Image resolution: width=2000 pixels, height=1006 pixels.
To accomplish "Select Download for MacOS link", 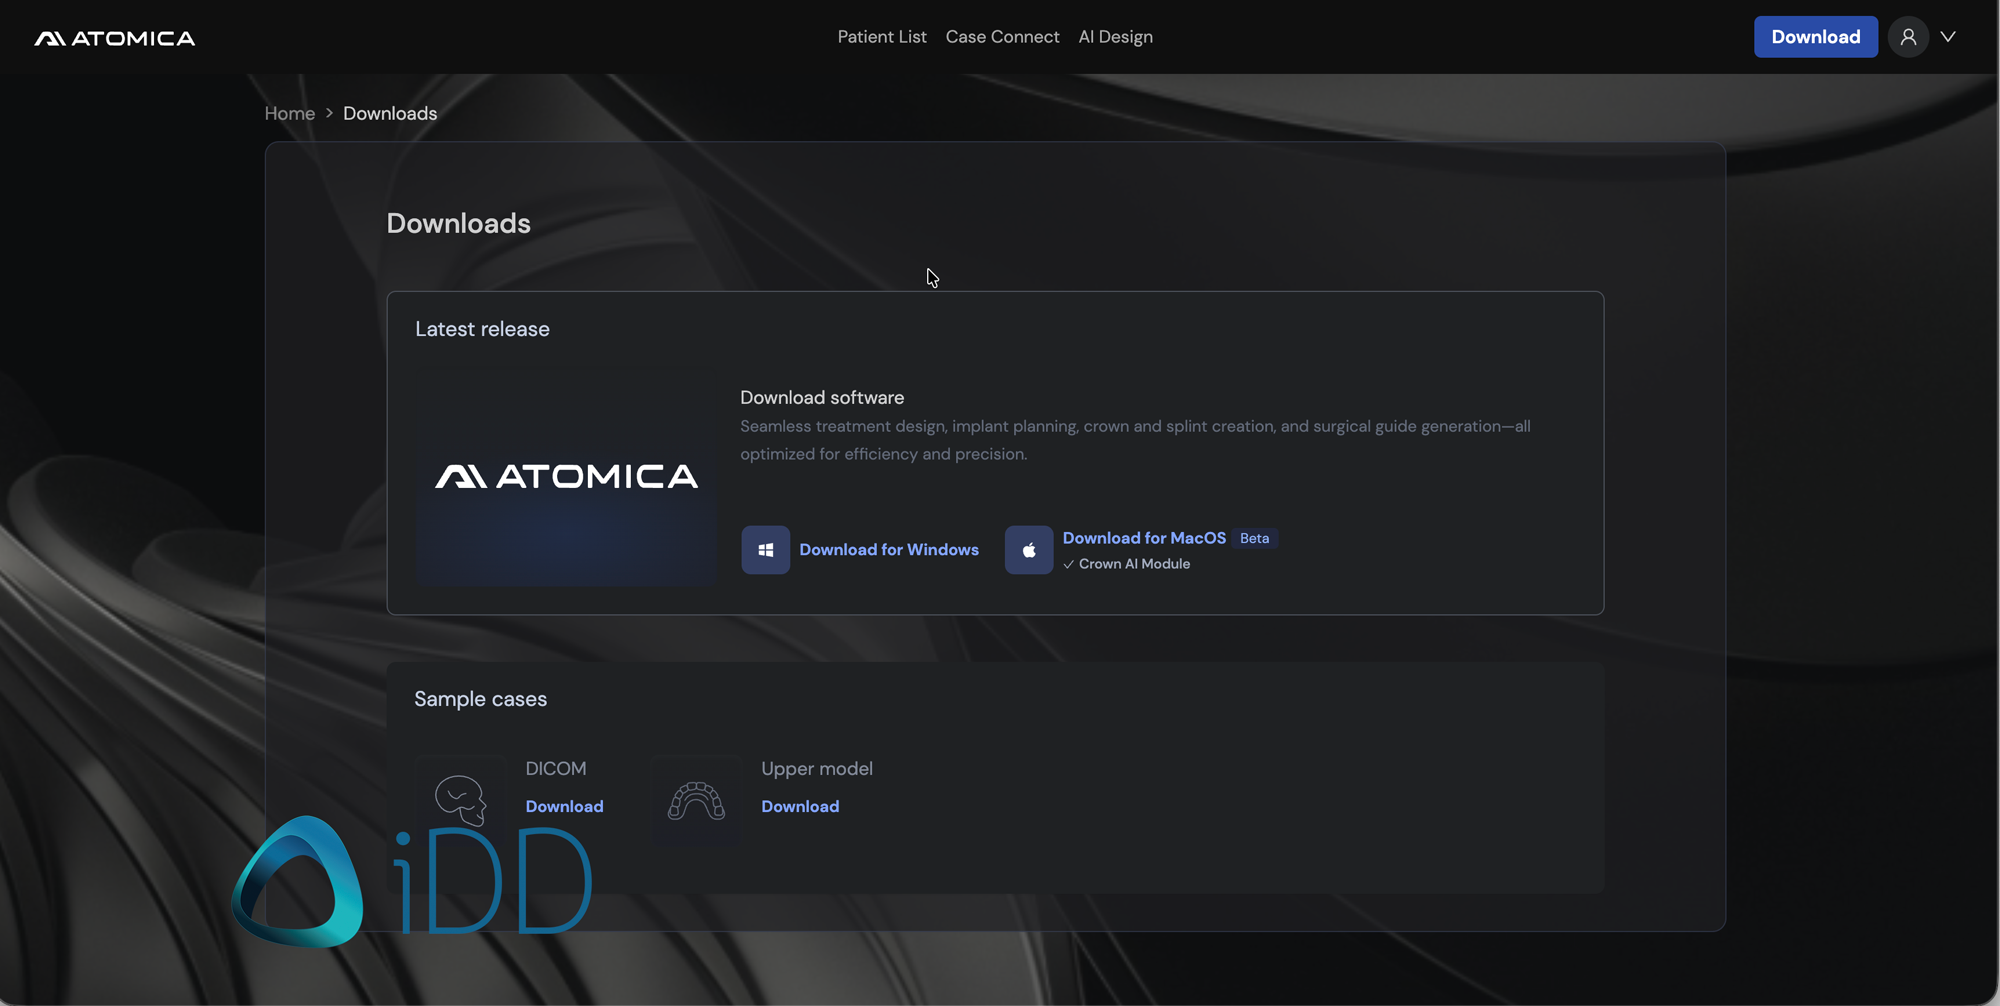I will click(x=1144, y=538).
